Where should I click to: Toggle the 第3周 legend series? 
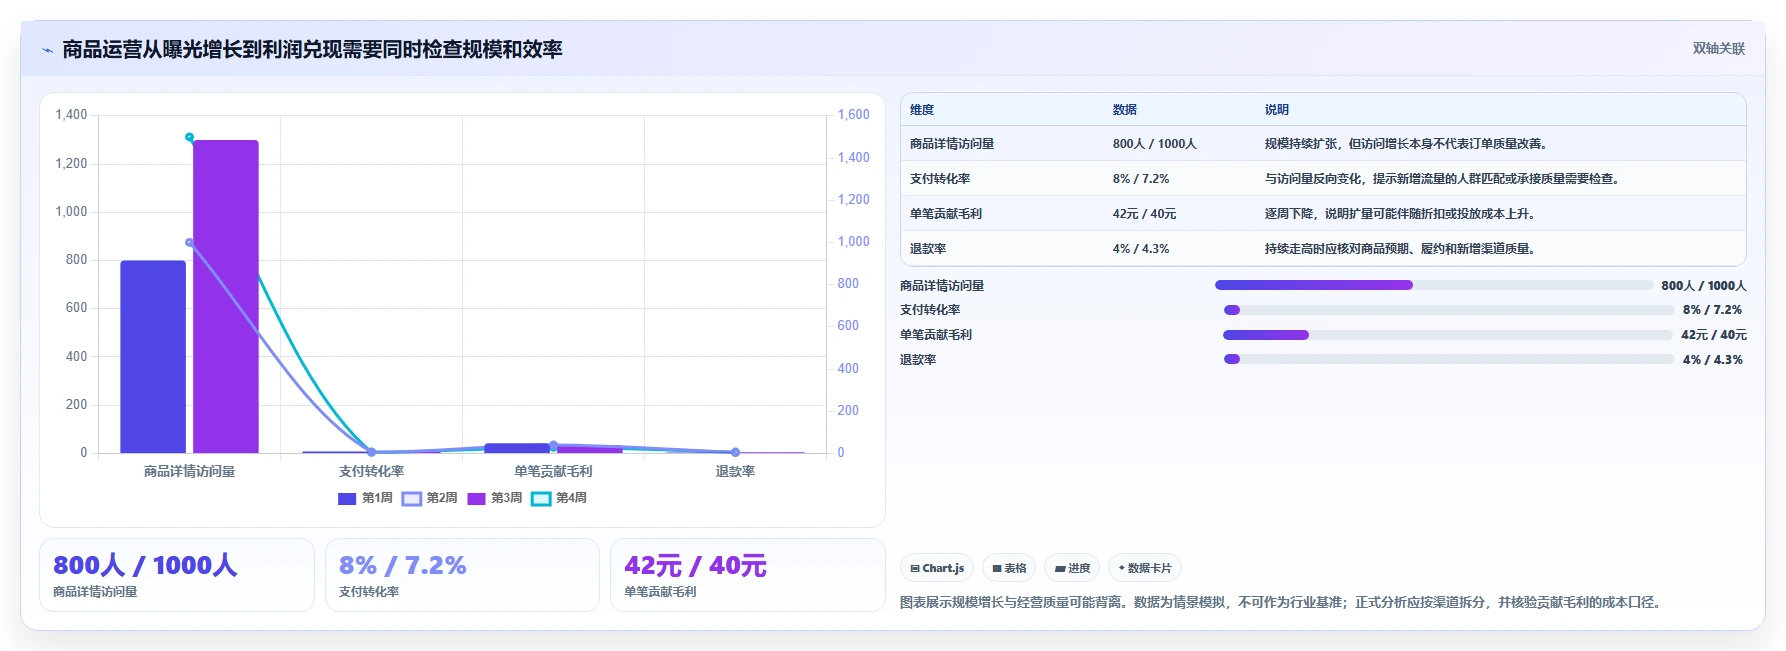tap(494, 498)
